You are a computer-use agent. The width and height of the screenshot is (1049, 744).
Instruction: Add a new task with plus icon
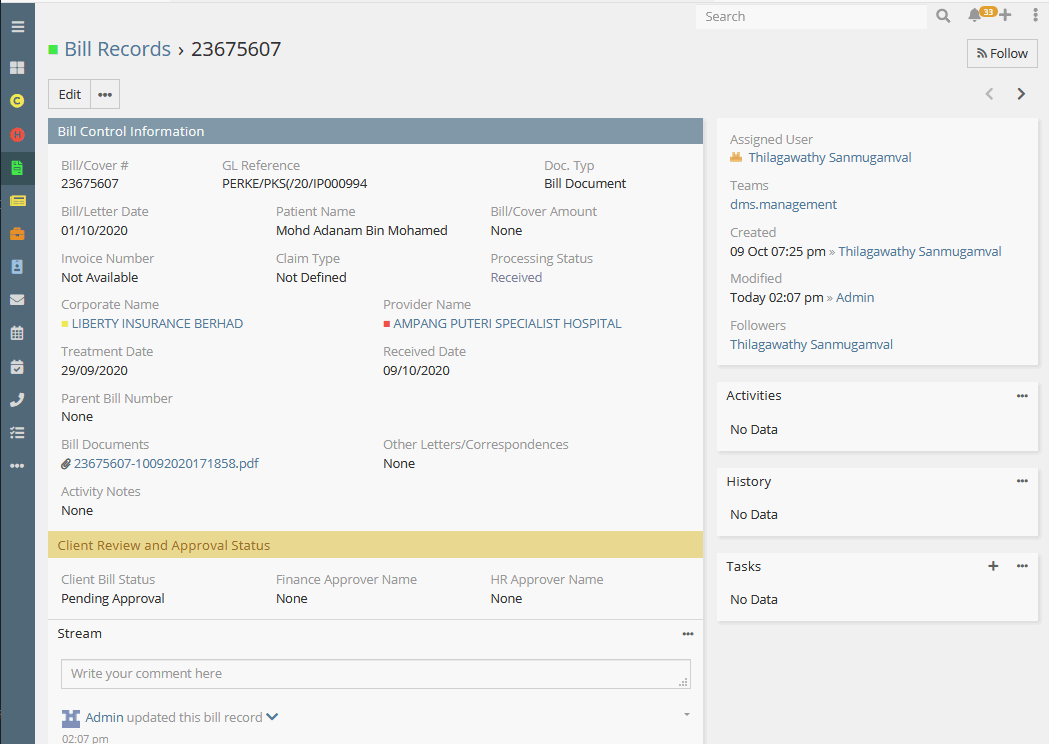point(993,566)
